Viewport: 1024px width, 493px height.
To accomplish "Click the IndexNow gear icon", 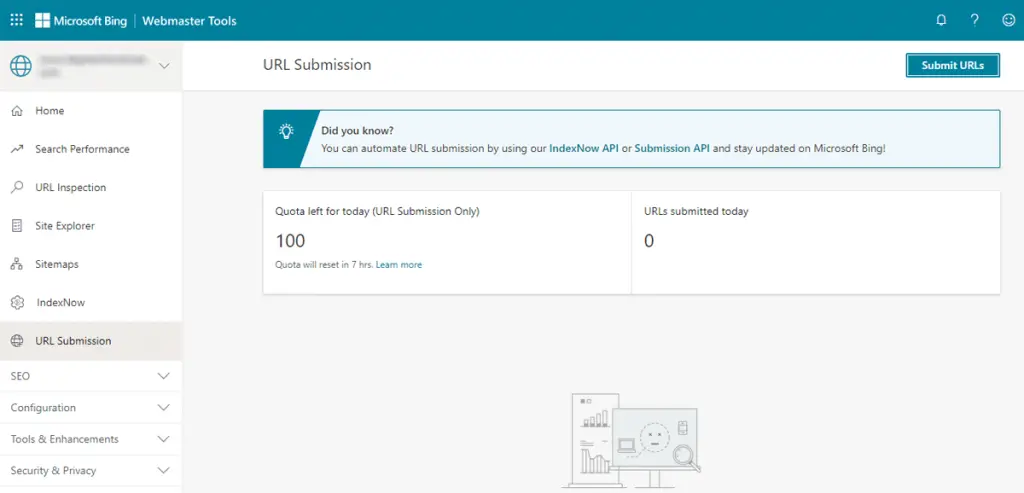I will pyautogui.click(x=18, y=303).
